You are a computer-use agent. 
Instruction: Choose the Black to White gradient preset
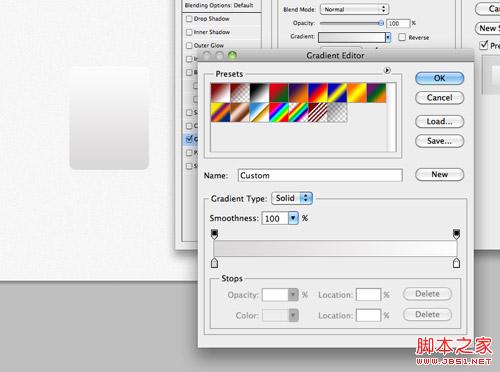[x=260, y=93]
